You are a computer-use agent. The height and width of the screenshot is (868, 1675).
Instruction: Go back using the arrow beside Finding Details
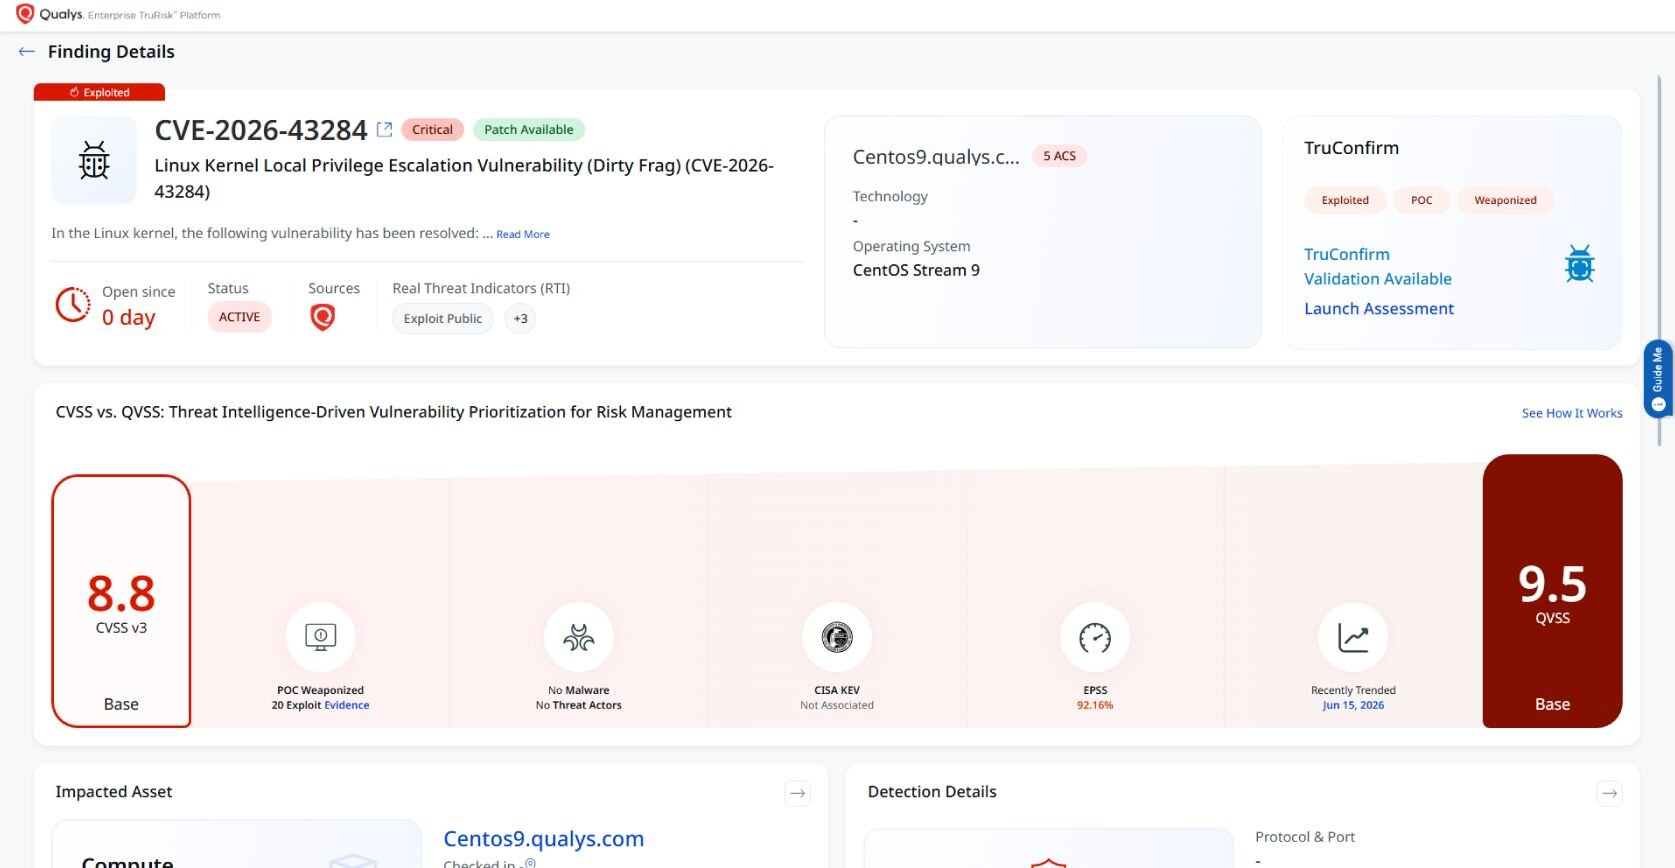(27, 51)
